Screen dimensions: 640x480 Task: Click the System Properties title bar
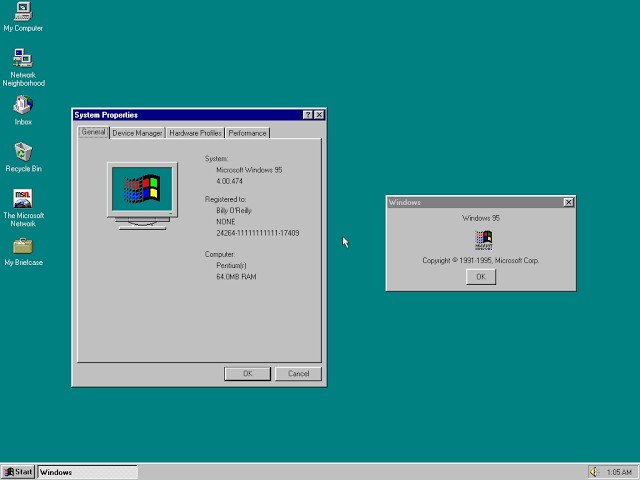tap(188, 115)
